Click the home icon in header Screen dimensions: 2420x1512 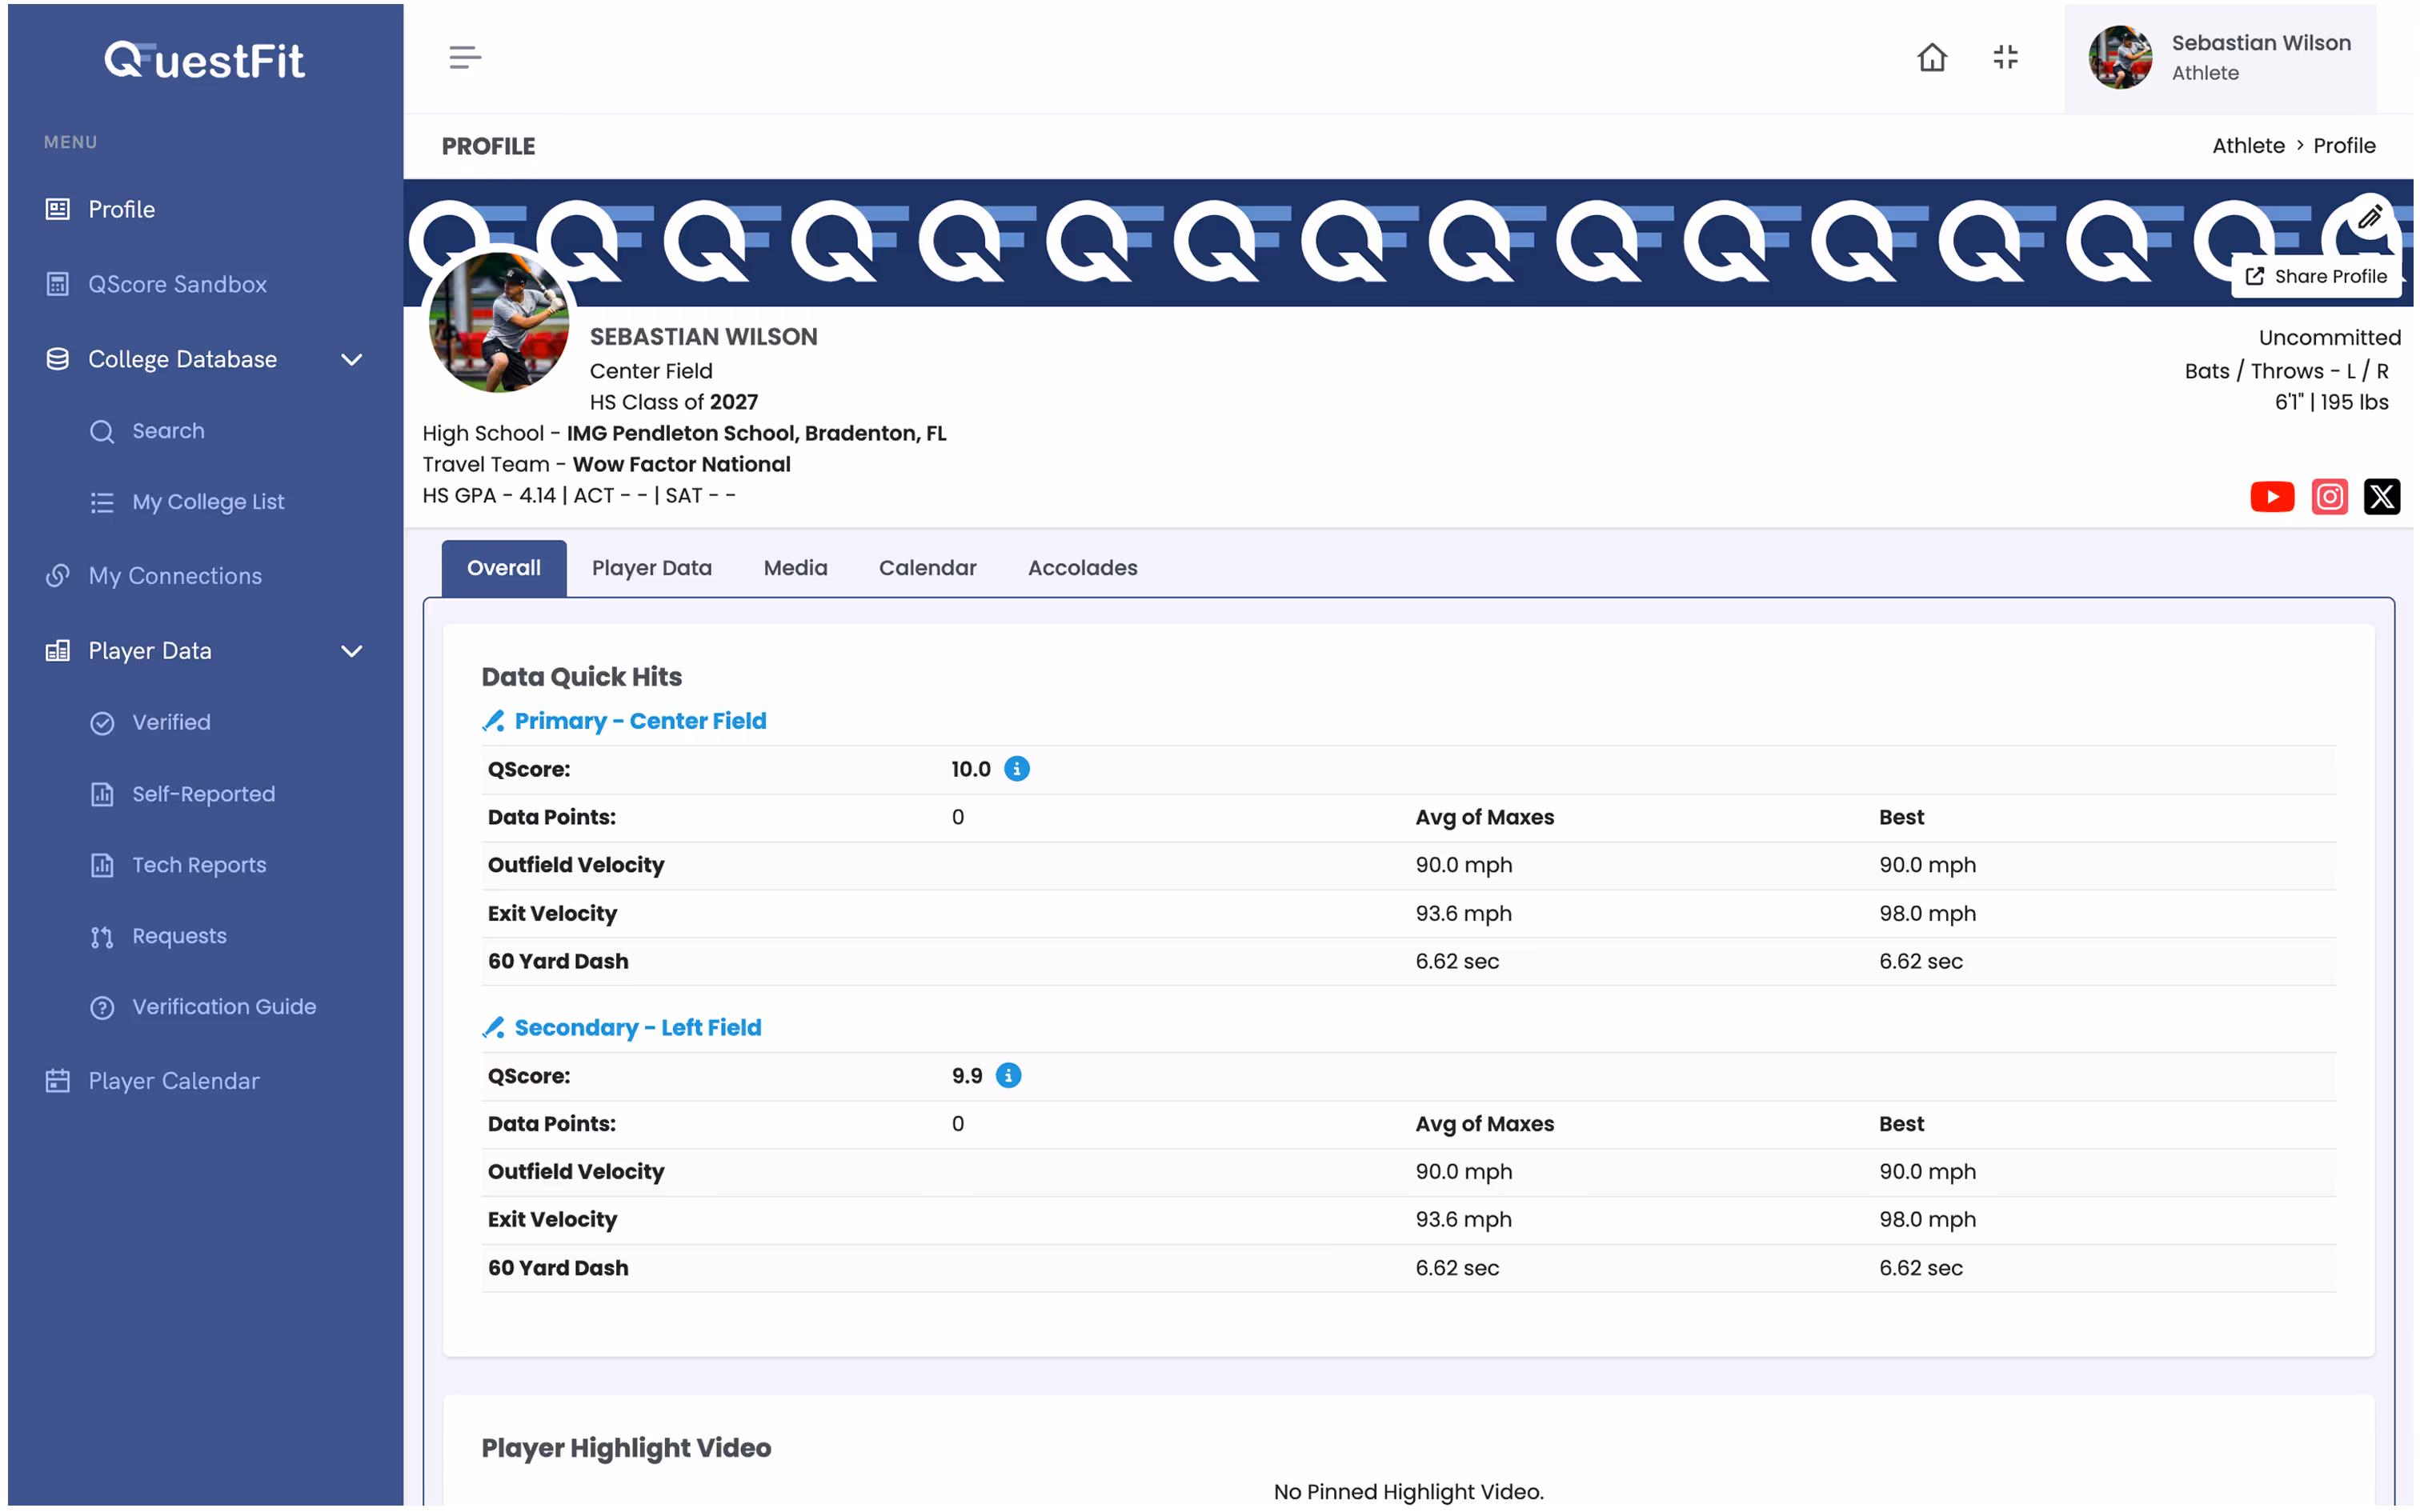1931,58
